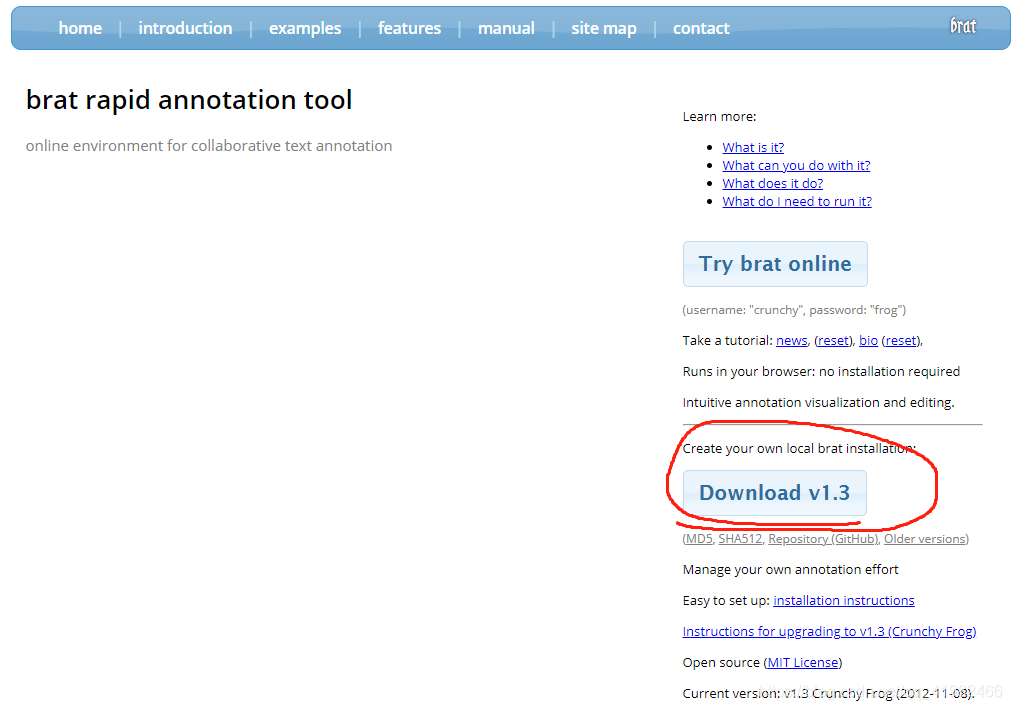Open the SHA512 checksum link

[740, 539]
